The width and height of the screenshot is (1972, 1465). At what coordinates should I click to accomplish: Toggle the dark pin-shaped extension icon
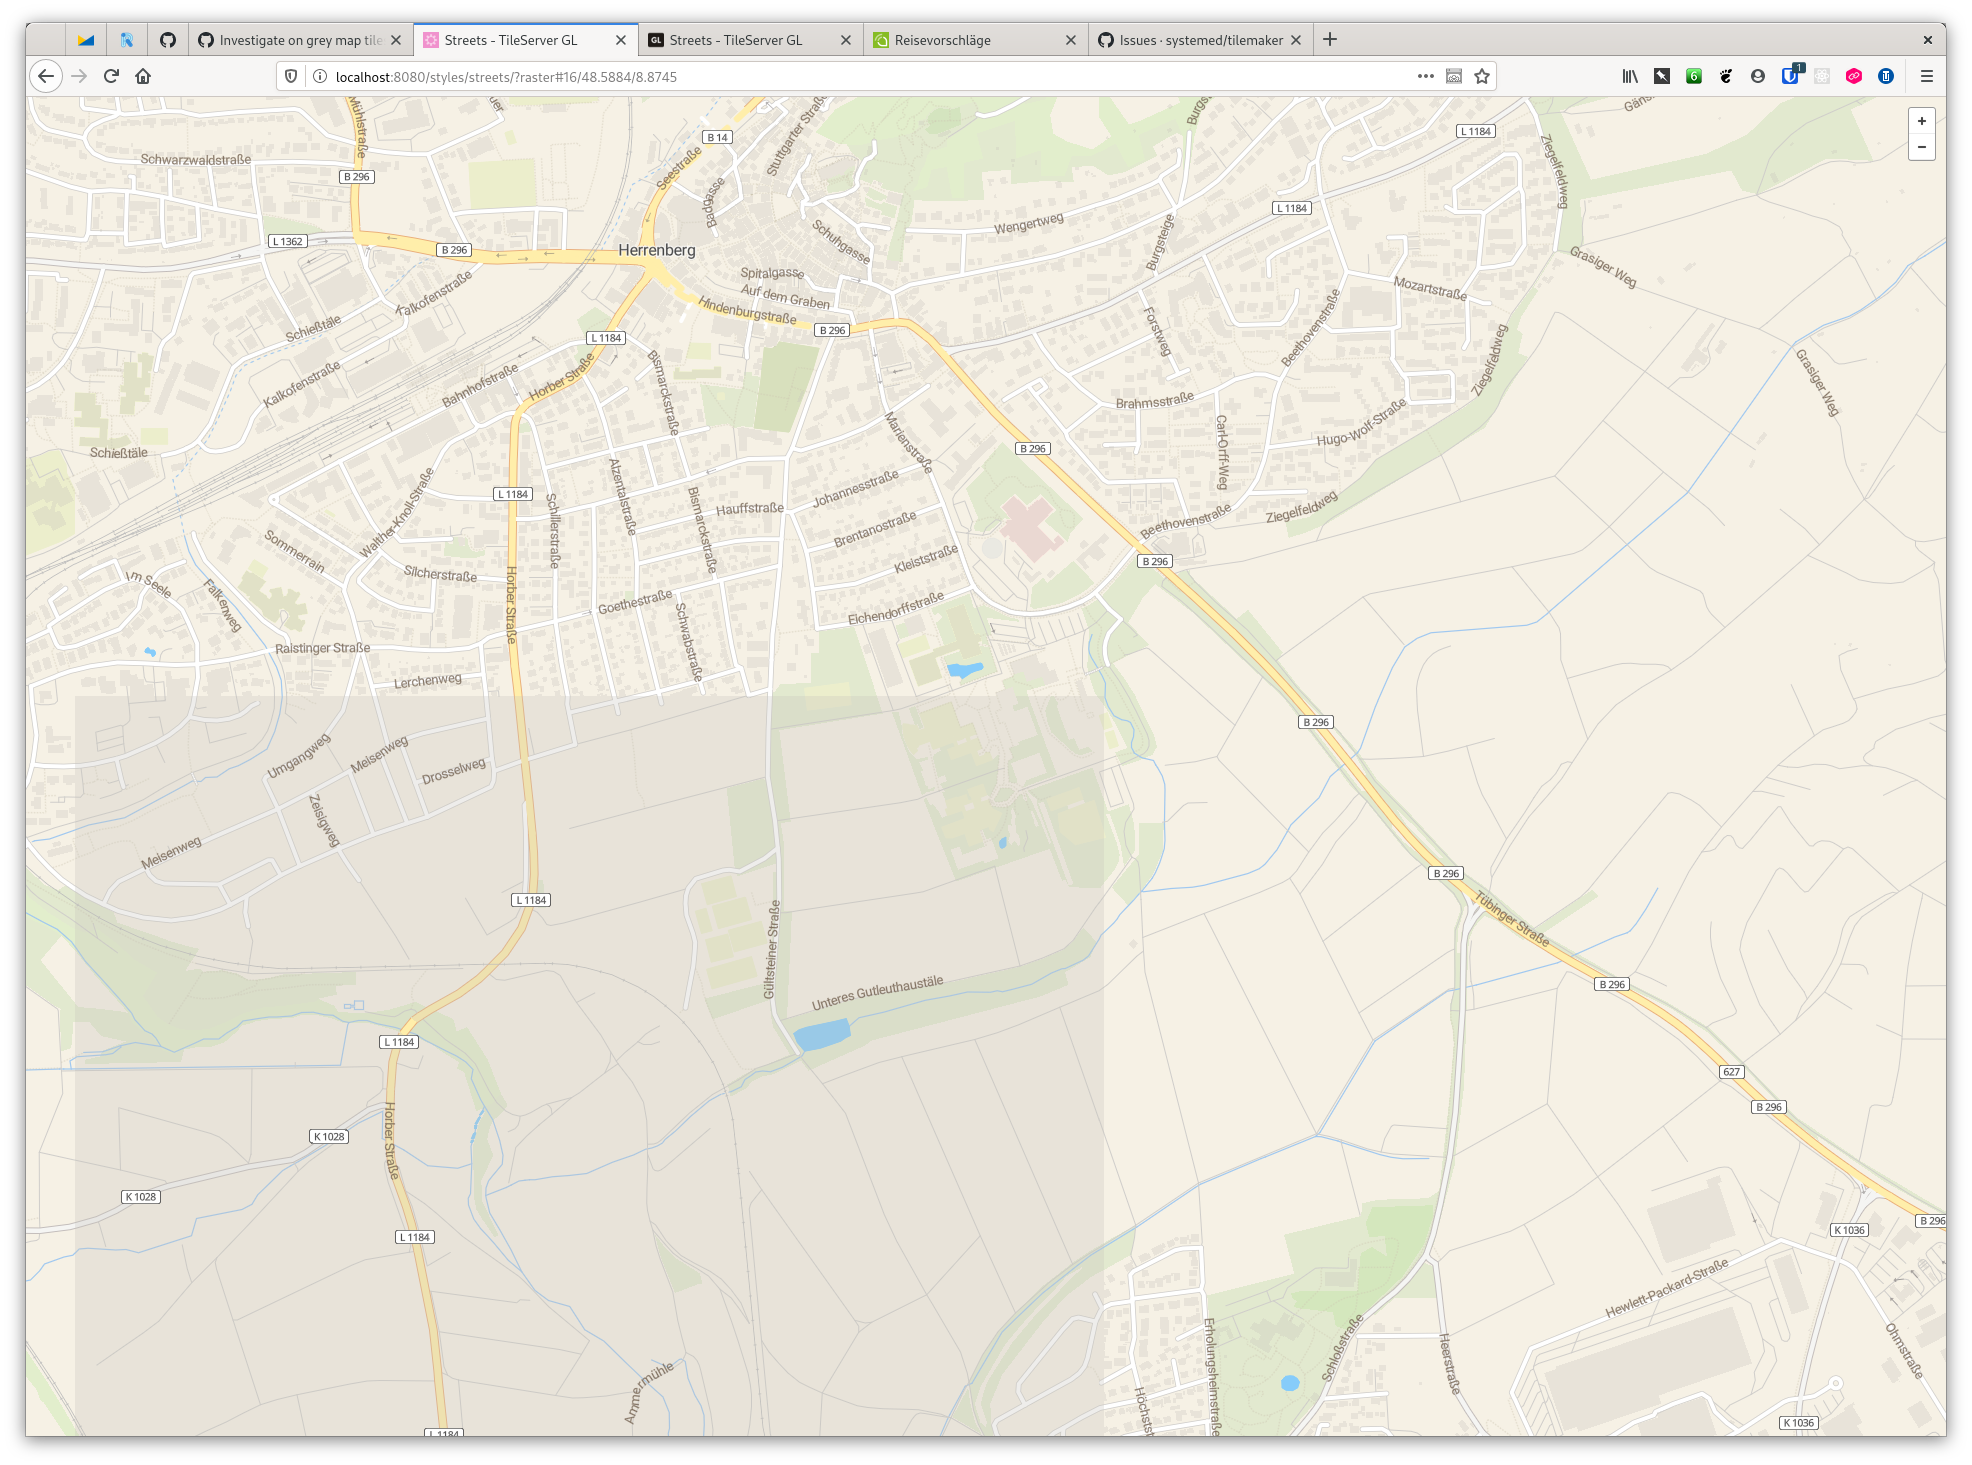click(x=1661, y=75)
